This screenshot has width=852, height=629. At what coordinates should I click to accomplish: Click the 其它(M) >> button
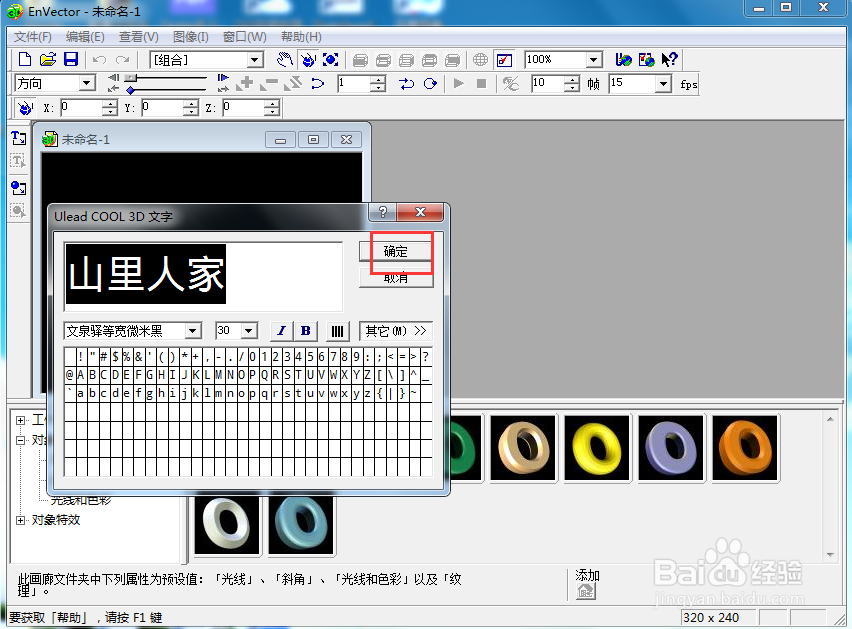[x=396, y=331]
